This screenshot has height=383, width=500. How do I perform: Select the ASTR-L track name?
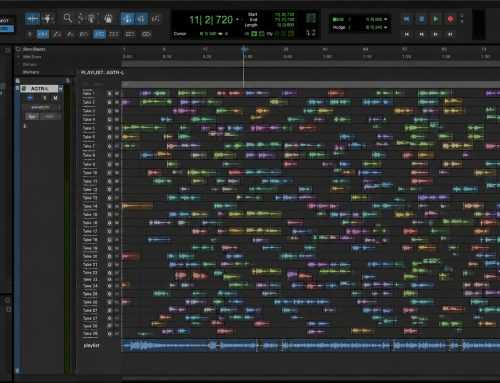click(40, 89)
